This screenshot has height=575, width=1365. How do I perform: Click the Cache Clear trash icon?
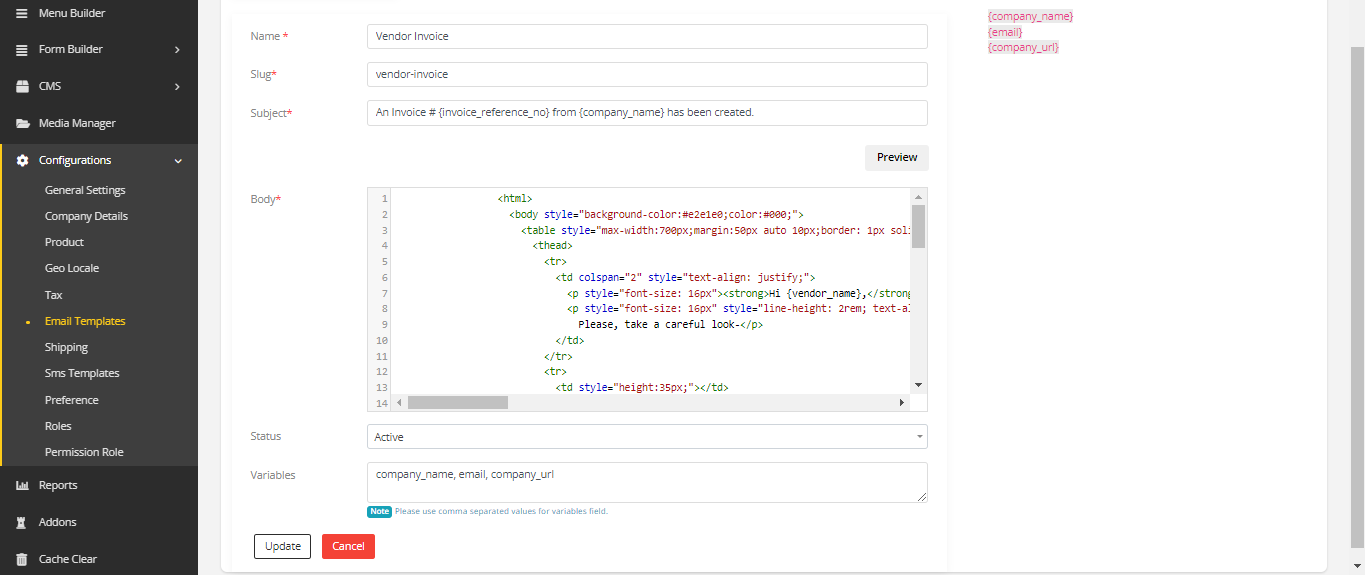[22, 559]
